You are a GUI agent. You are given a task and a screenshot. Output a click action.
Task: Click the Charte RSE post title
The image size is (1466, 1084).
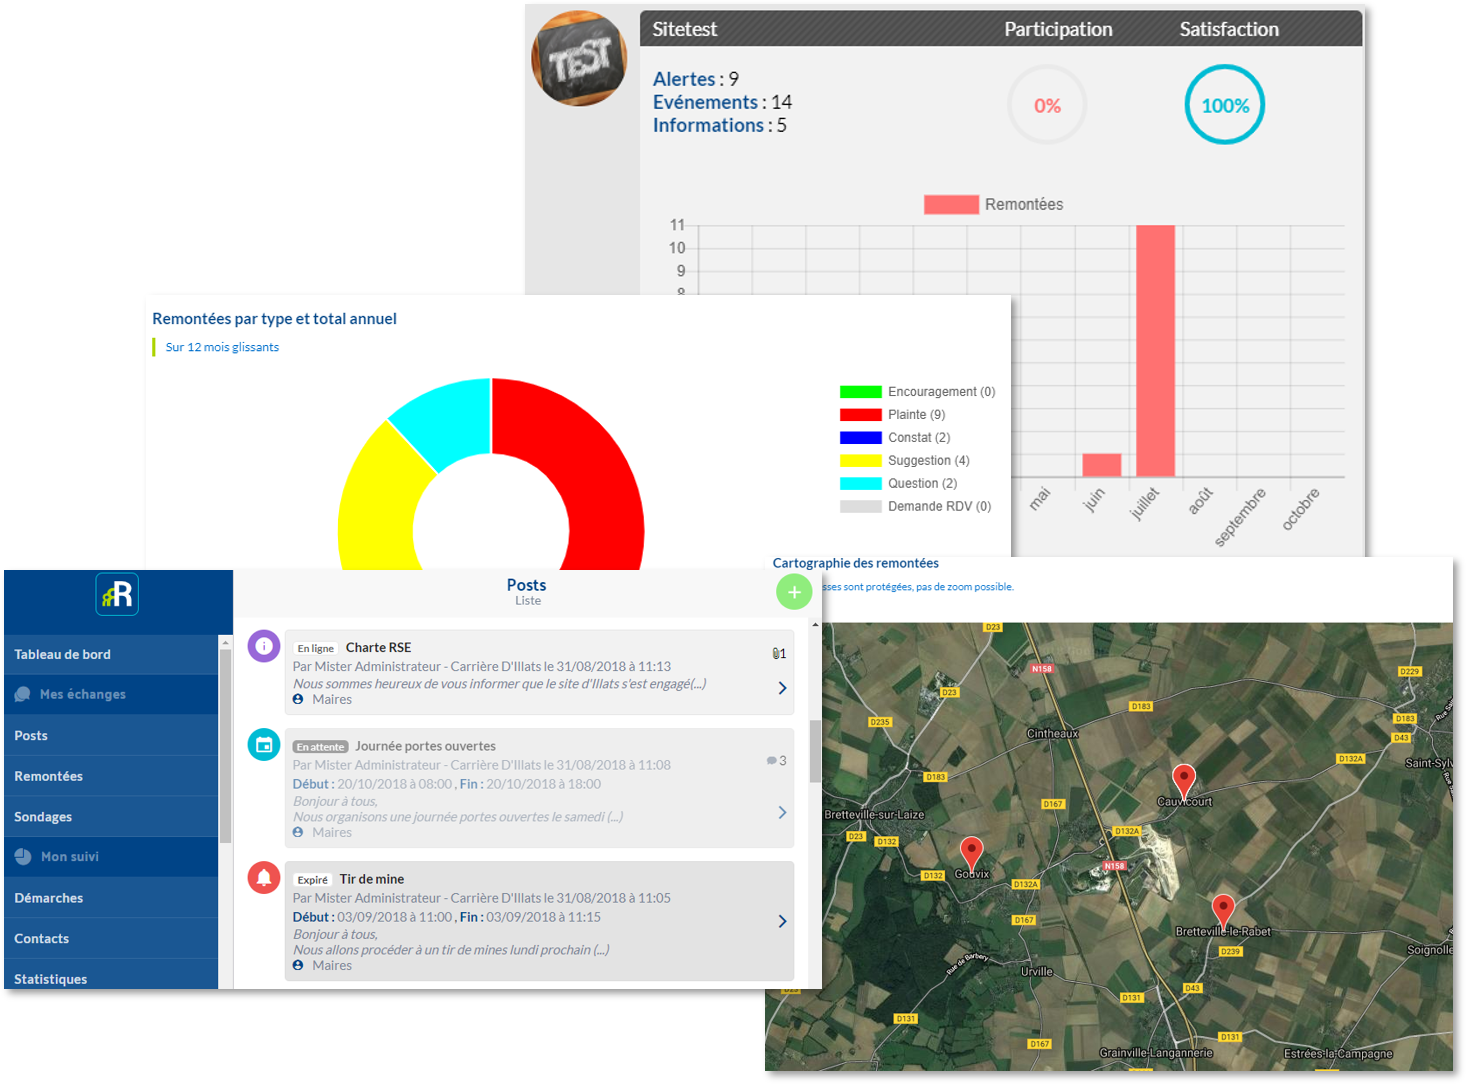(378, 647)
